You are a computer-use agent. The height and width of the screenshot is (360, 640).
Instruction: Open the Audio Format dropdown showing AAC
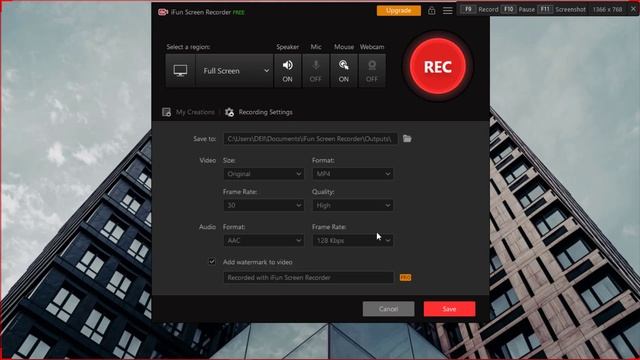coord(263,240)
